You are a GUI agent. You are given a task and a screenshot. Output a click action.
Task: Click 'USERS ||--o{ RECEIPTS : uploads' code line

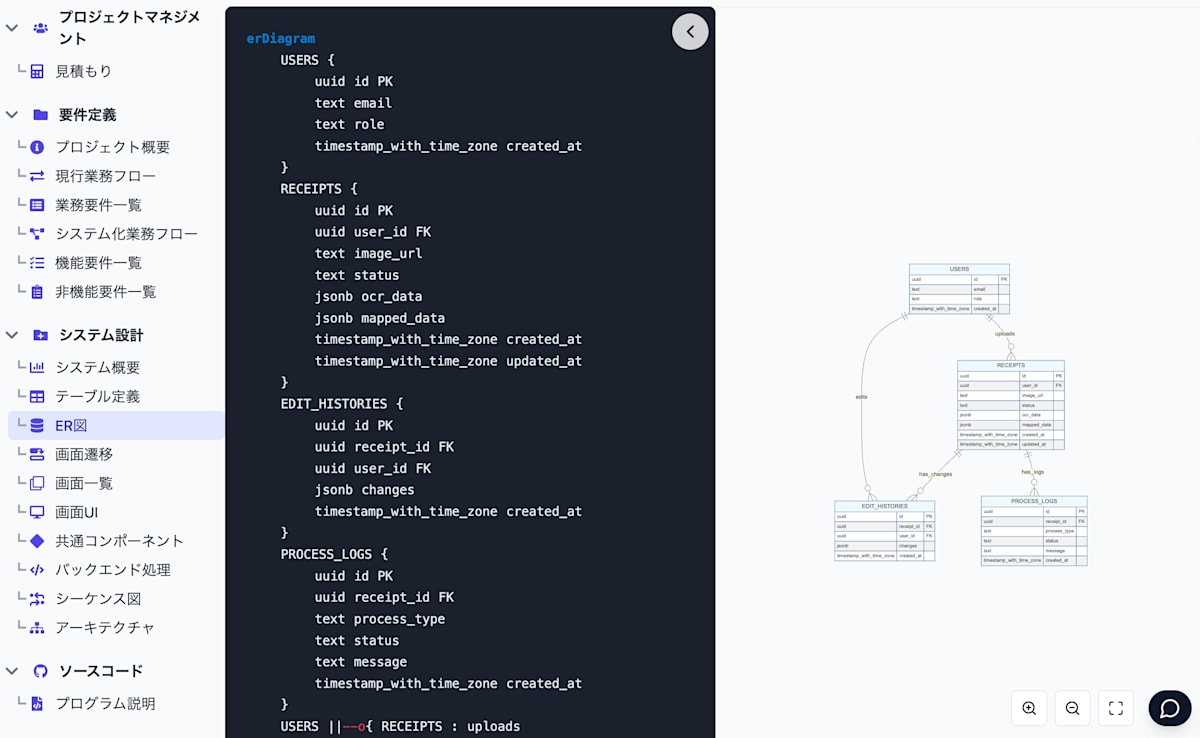coord(400,726)
